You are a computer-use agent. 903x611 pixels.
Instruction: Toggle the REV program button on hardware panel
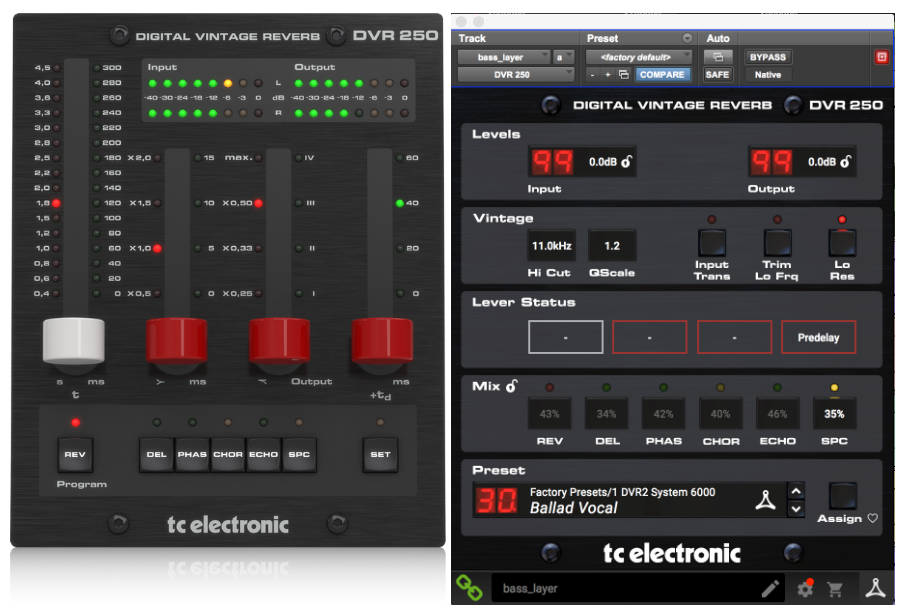[75, 455]
